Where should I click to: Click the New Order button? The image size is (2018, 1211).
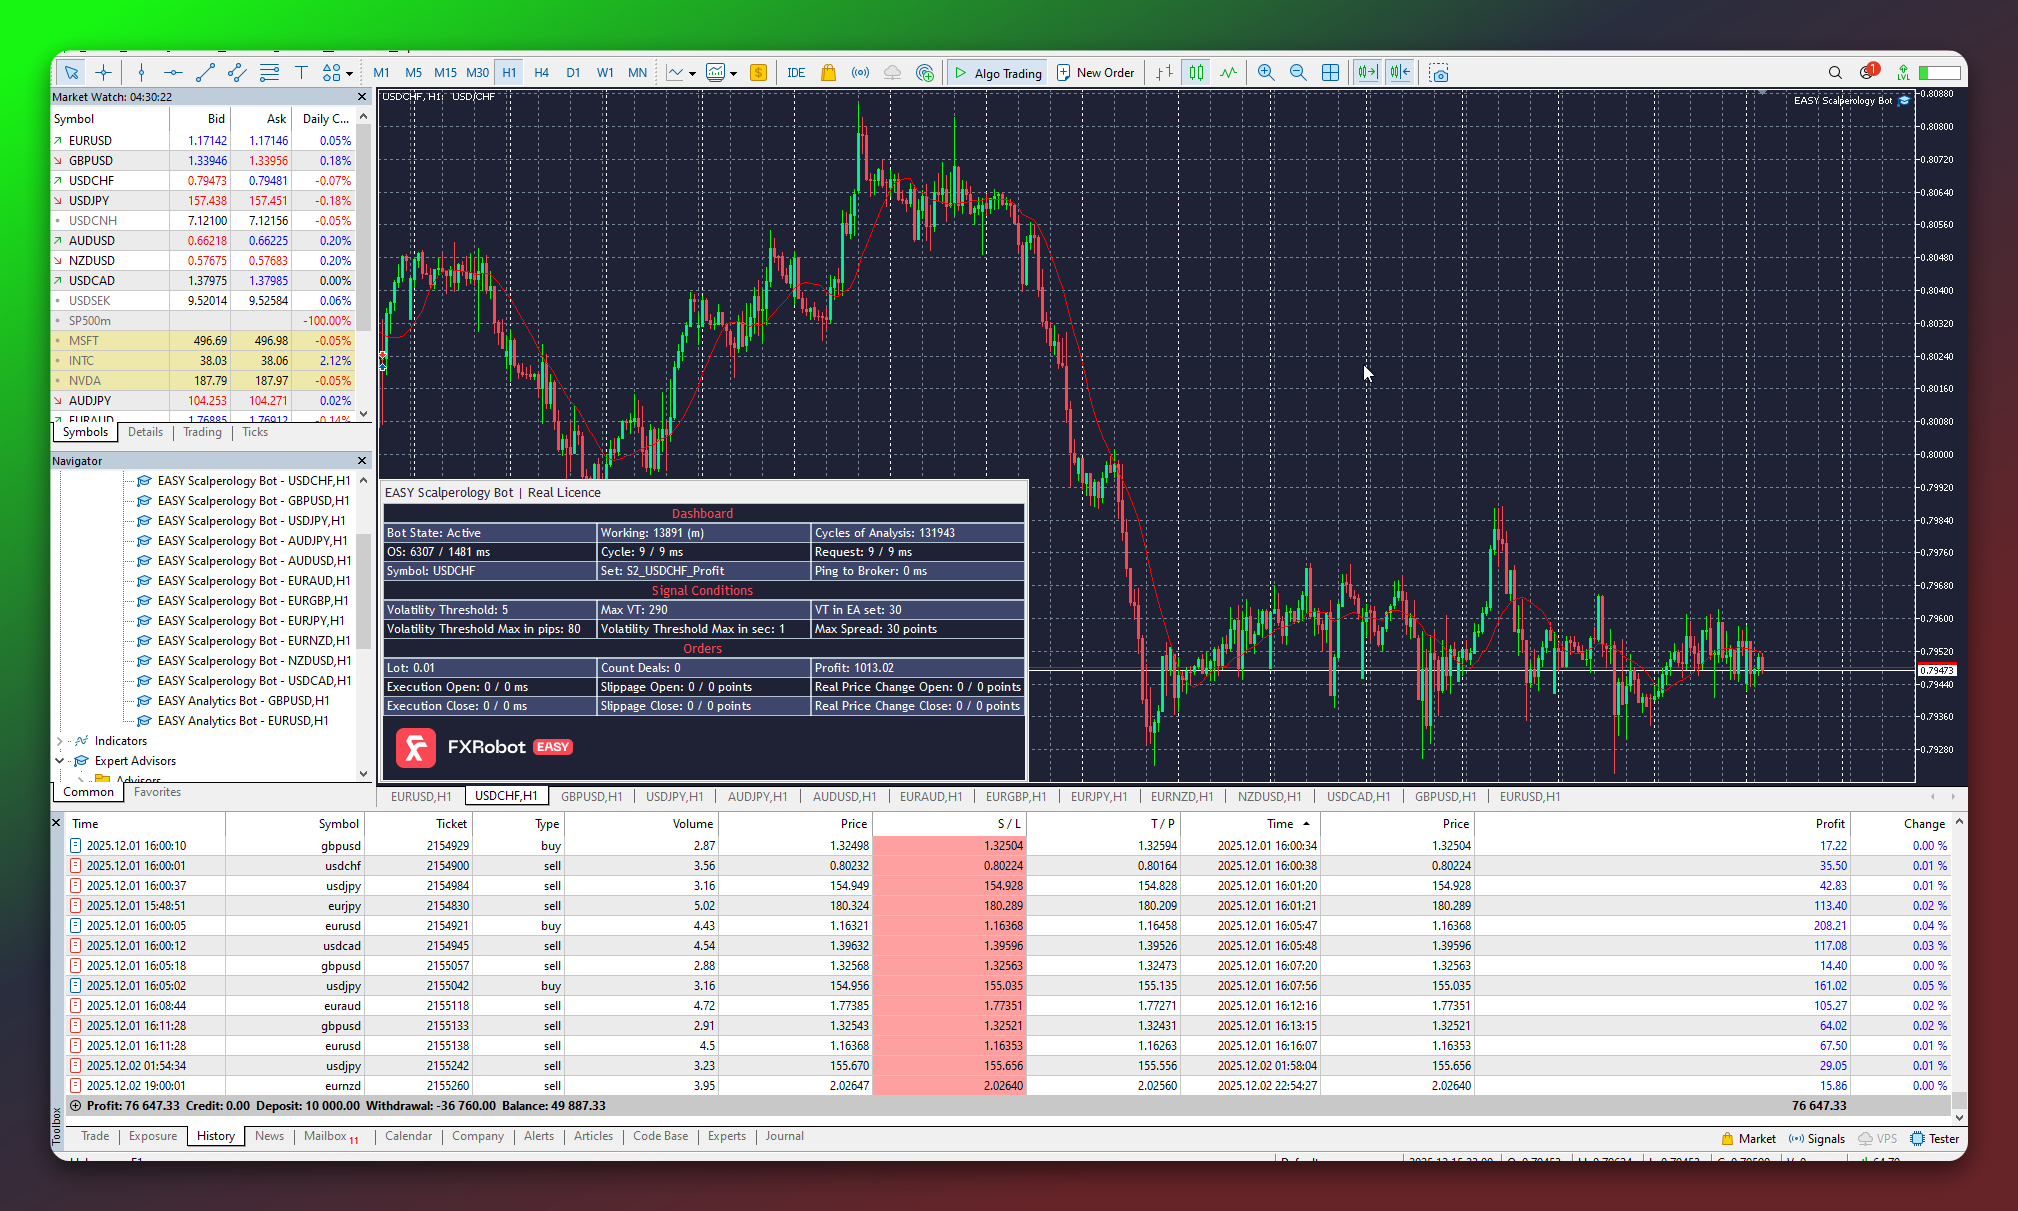click(x=1095, y=72)
